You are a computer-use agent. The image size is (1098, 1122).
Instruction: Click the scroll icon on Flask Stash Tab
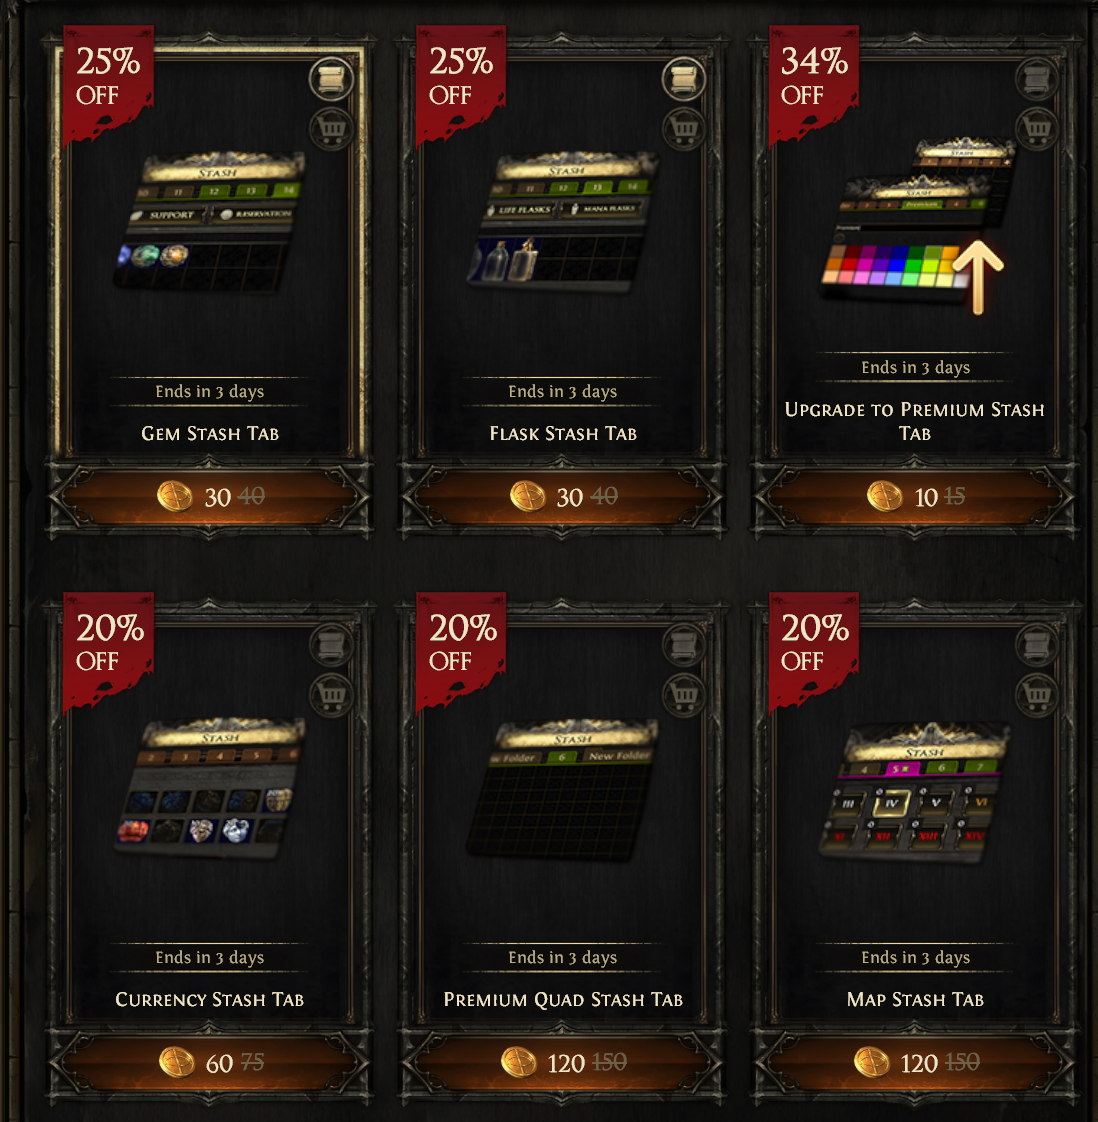(684, 79)
